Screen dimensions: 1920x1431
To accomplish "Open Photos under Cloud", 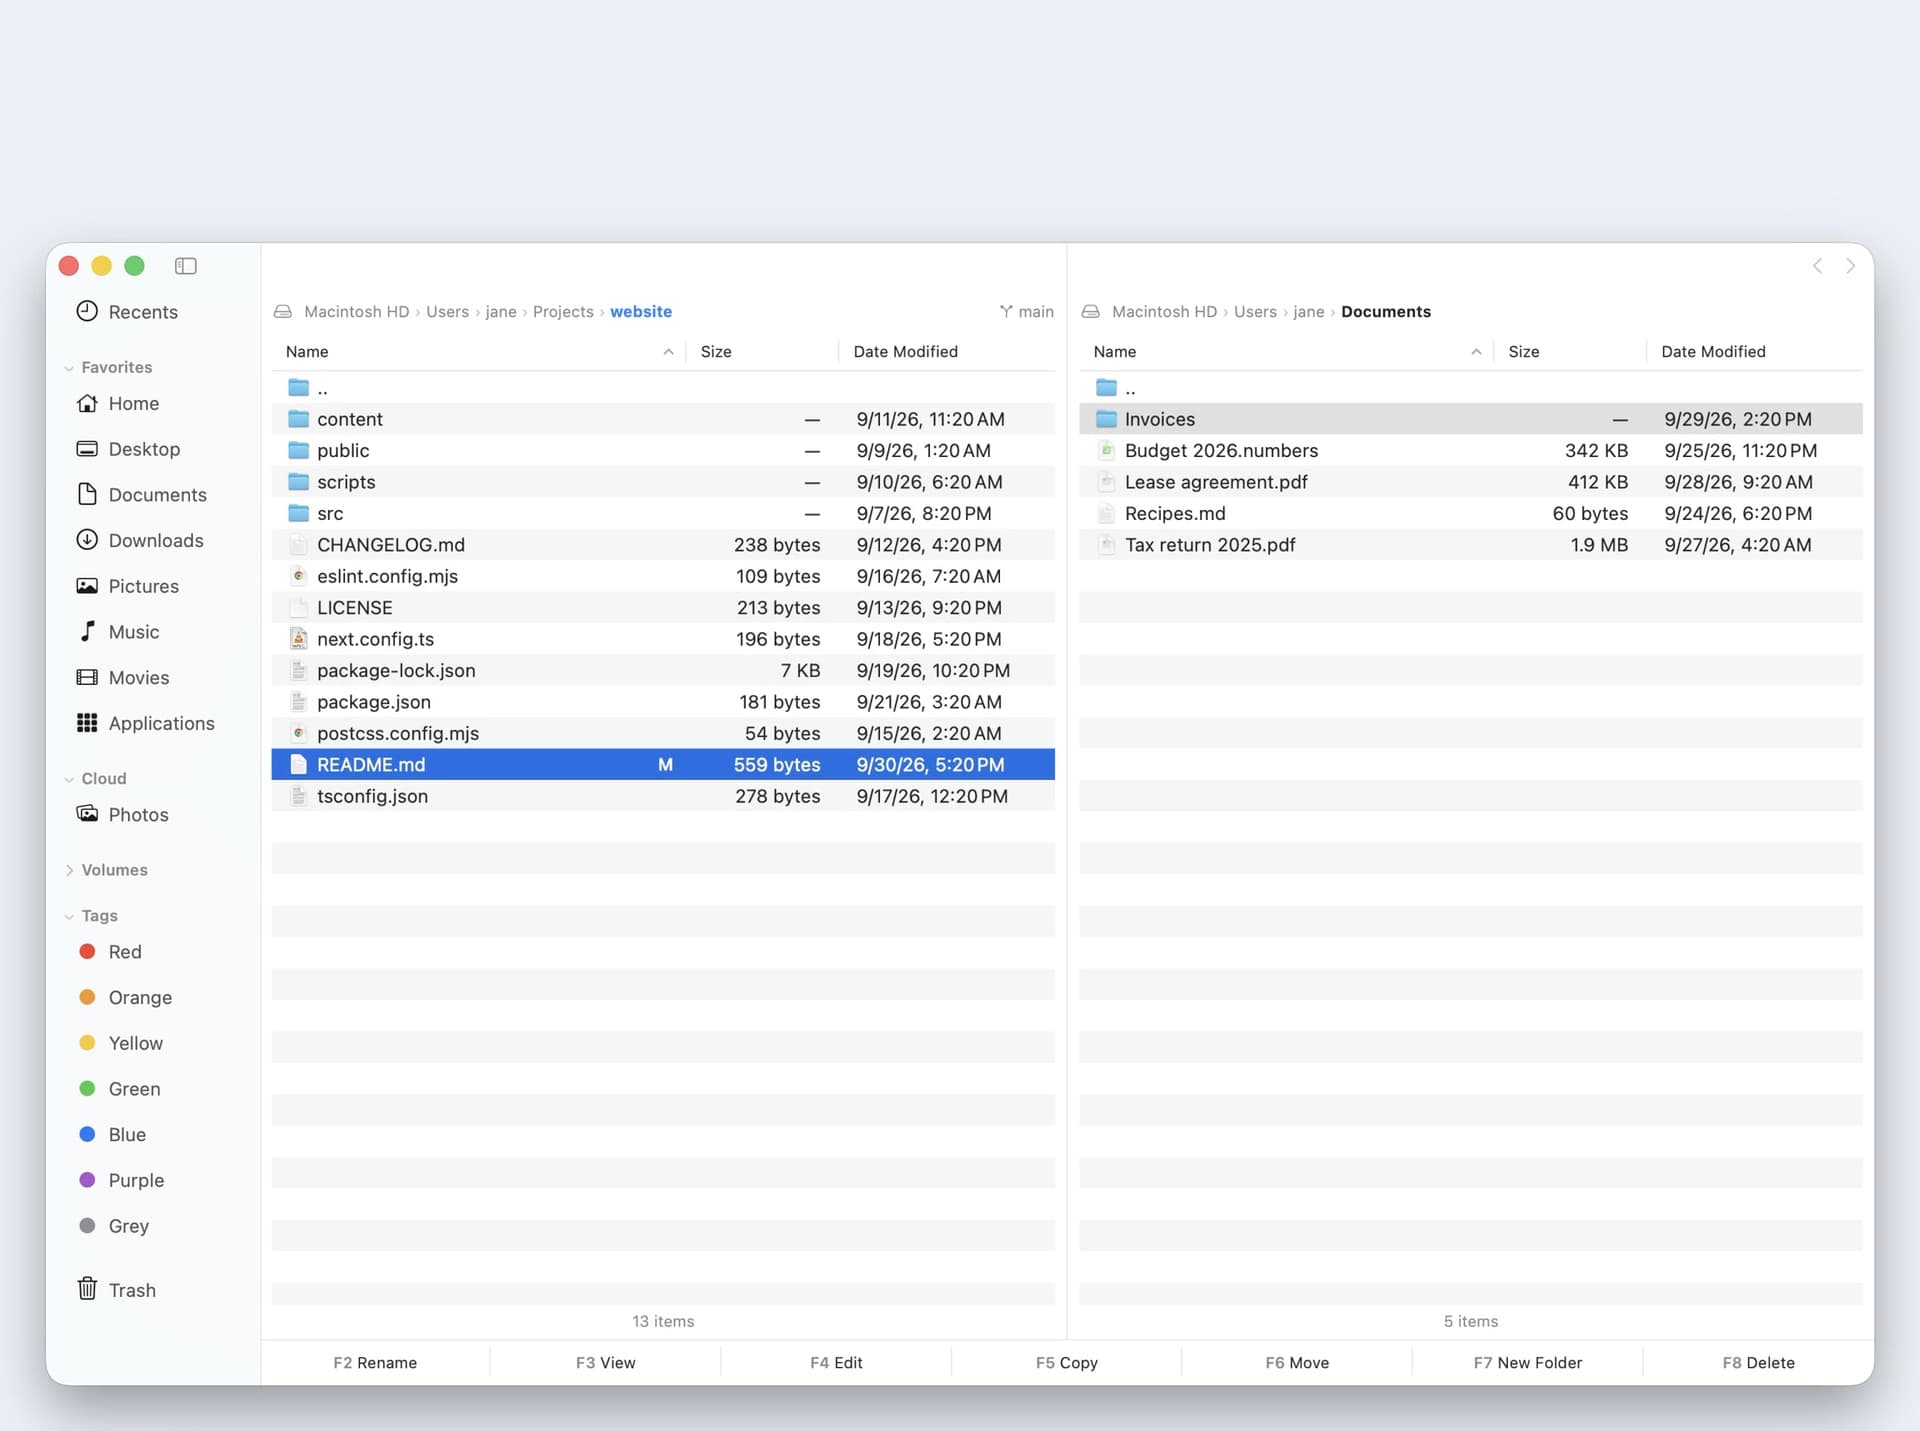I will 123,814.
